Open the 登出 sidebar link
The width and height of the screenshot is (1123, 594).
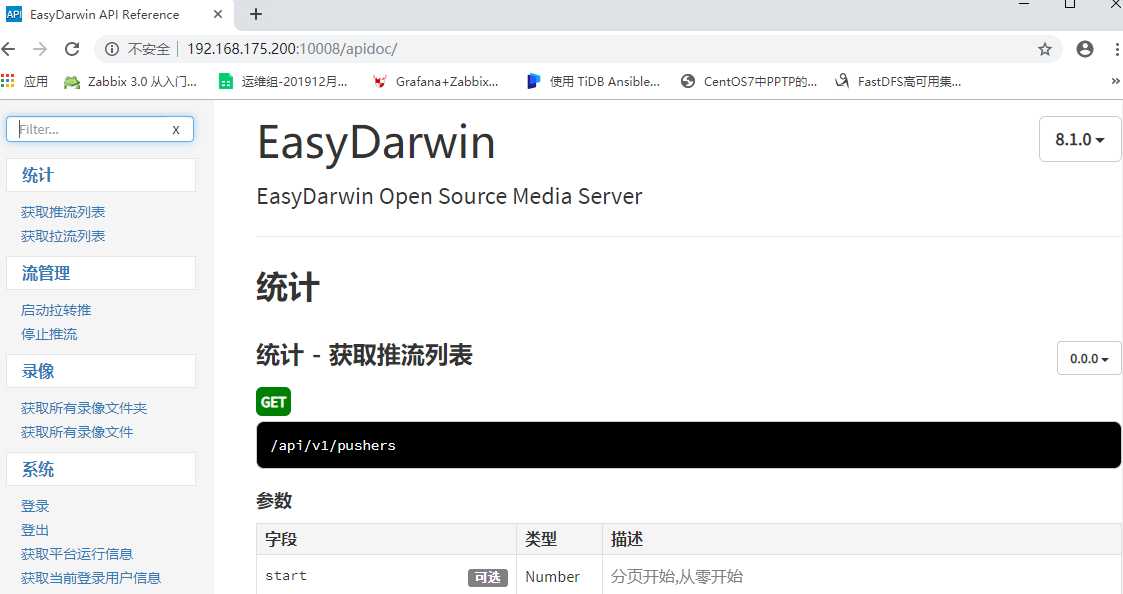pyautogui.click(x=35, y=530)
